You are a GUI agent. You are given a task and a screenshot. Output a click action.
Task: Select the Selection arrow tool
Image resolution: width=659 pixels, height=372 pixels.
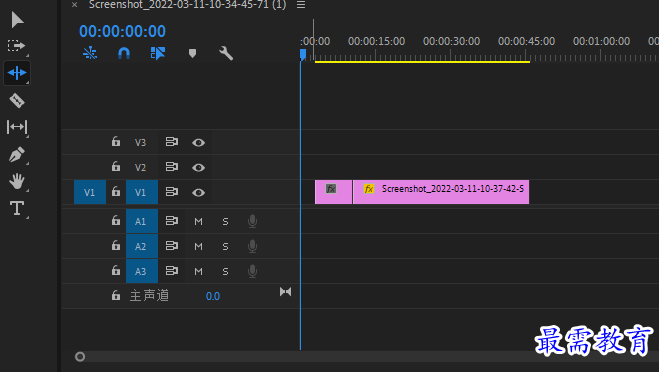(x=17, y=20)
